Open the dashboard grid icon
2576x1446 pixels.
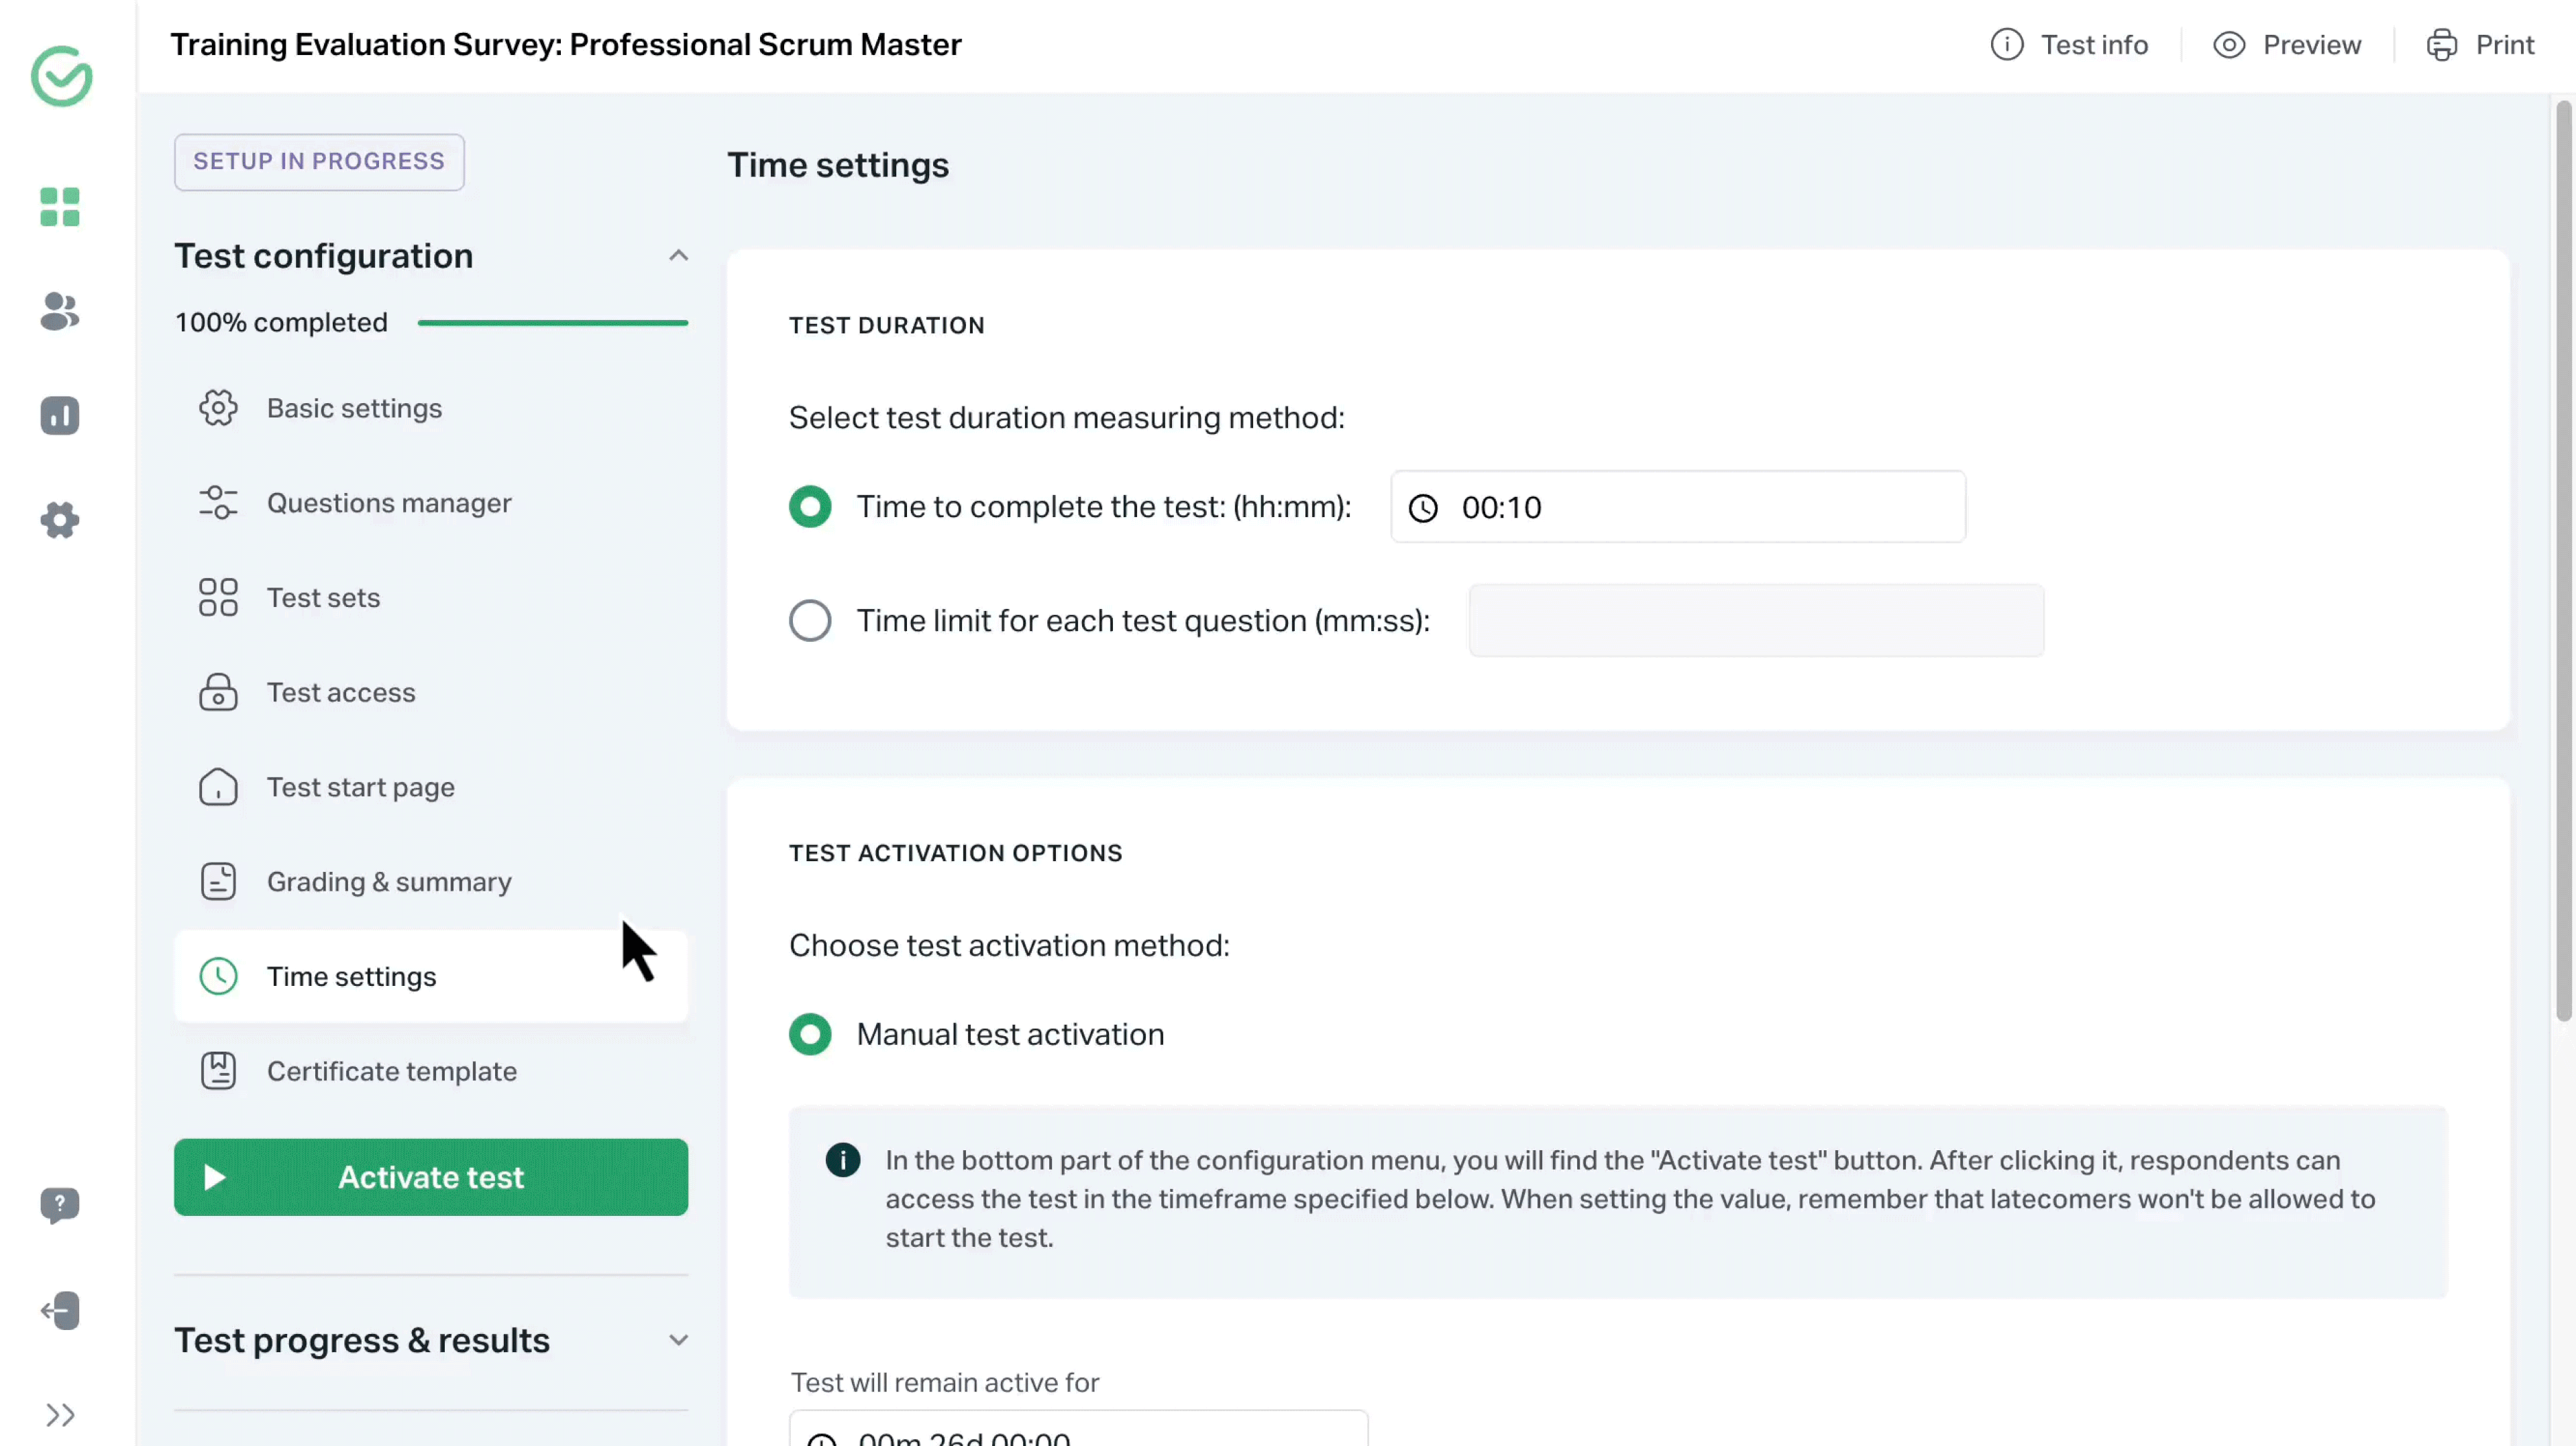point(59,207)
